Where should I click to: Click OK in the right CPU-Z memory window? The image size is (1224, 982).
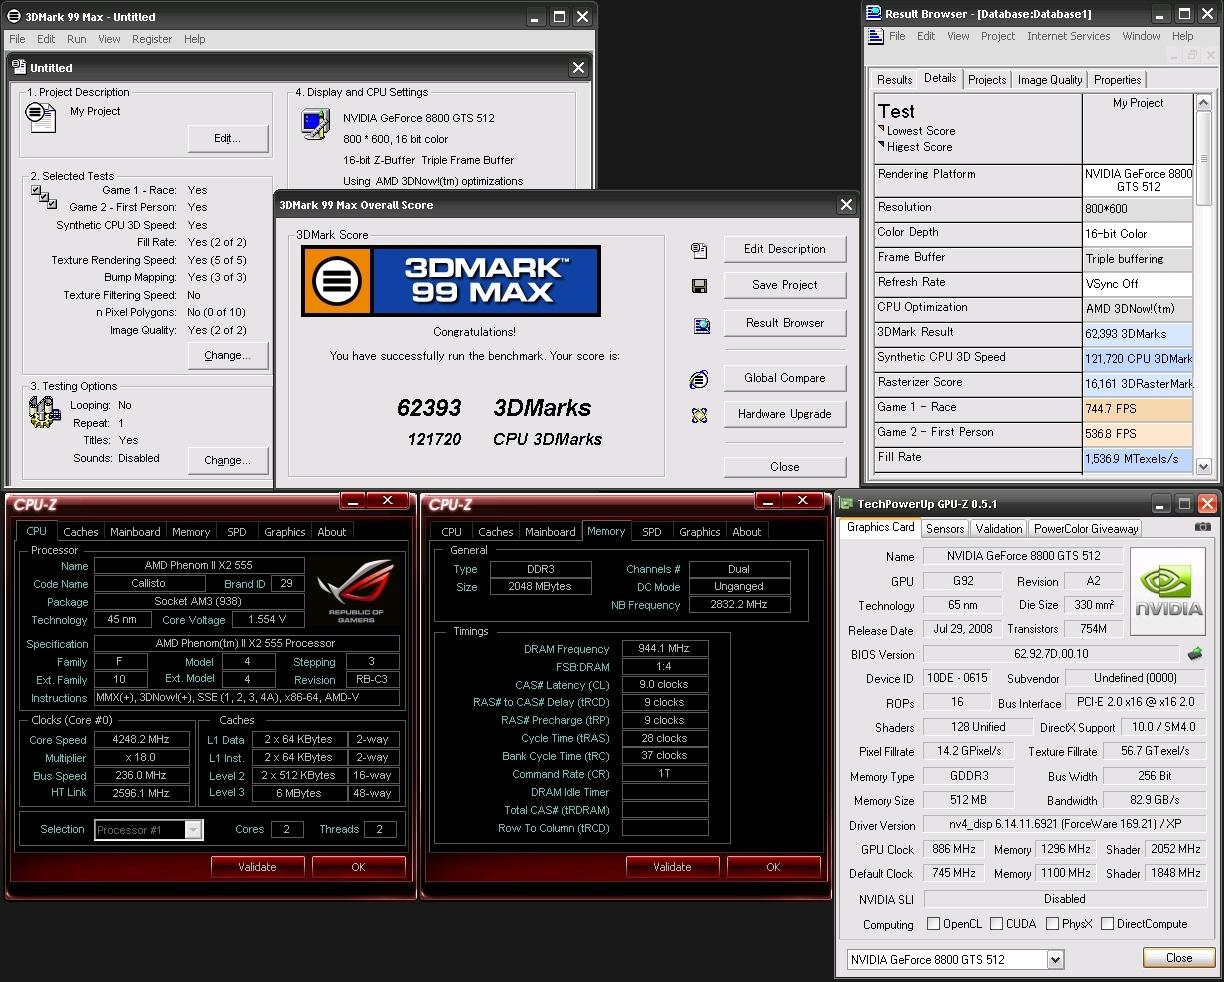(773, 867)
